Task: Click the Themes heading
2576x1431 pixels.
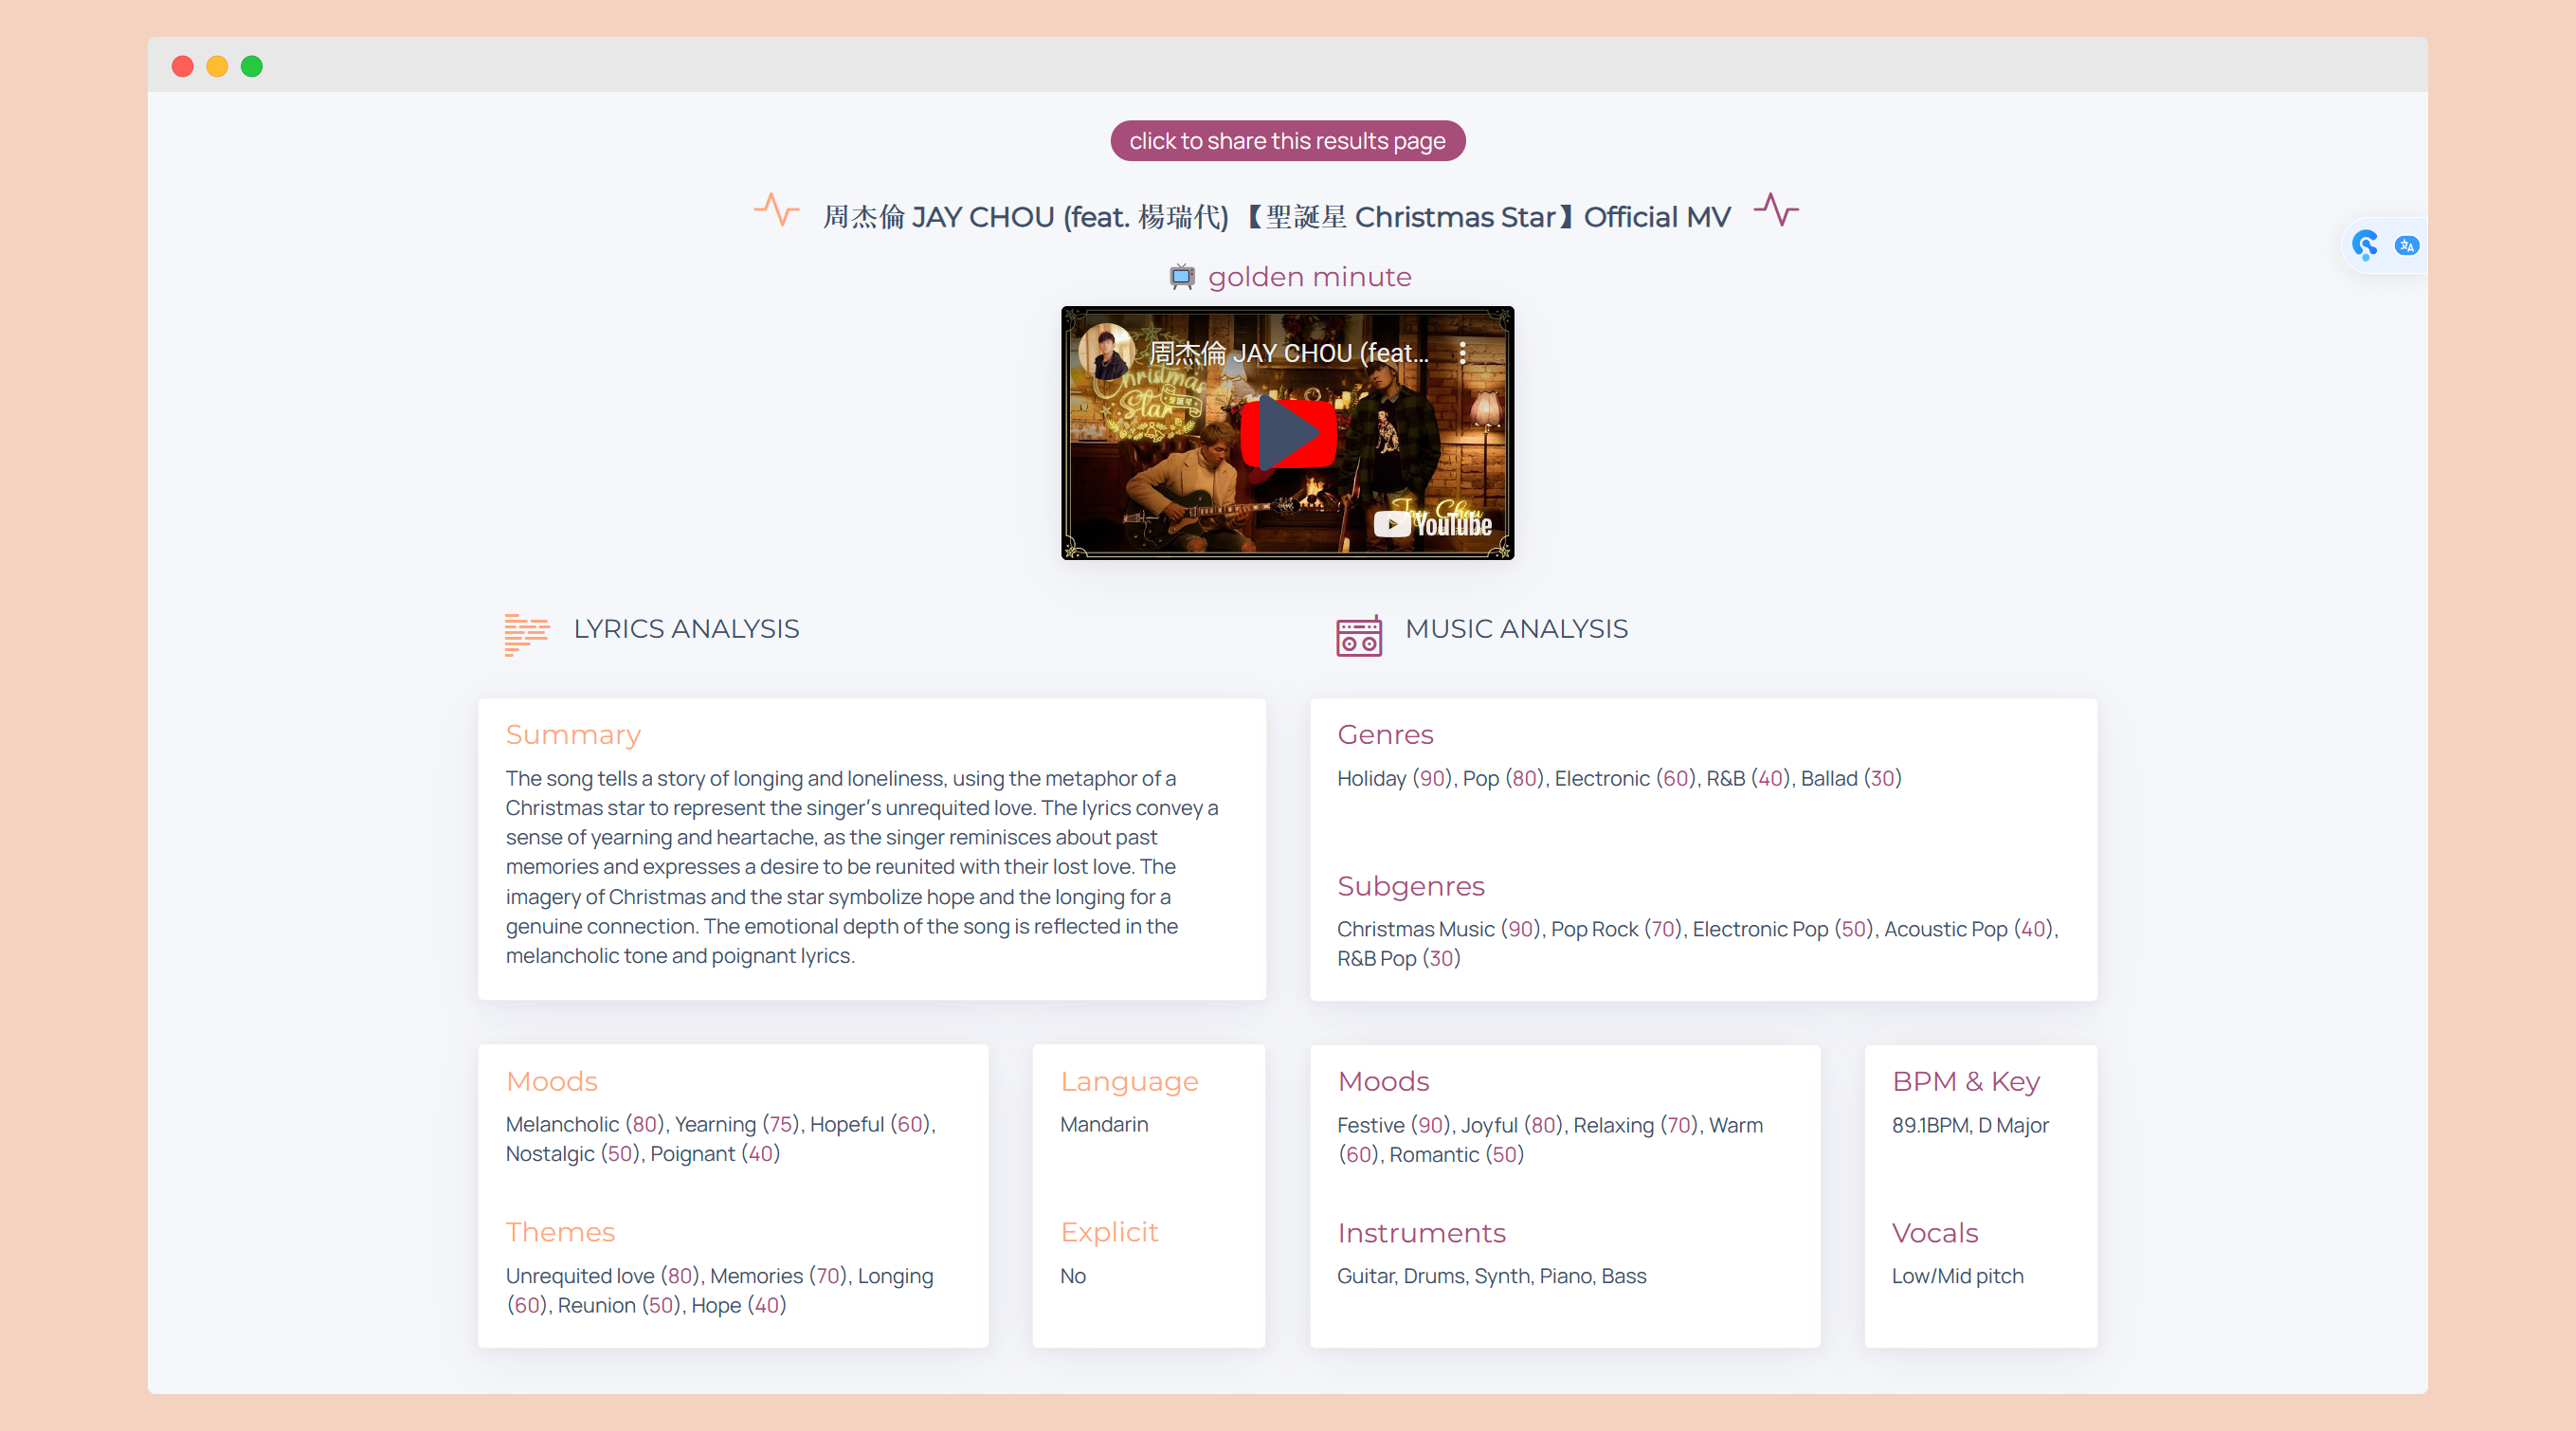Action: [x=560, y=1232]
